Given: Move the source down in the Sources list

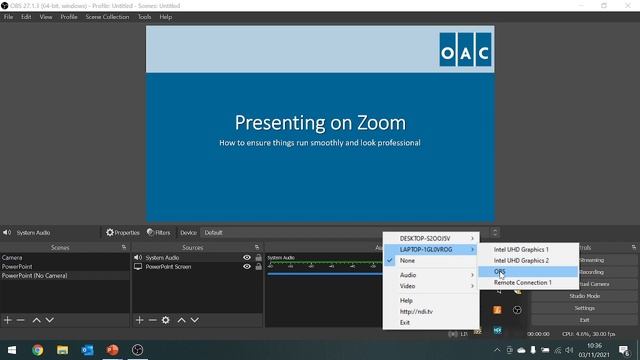Looking at the screenshot, I should point(195,320).
